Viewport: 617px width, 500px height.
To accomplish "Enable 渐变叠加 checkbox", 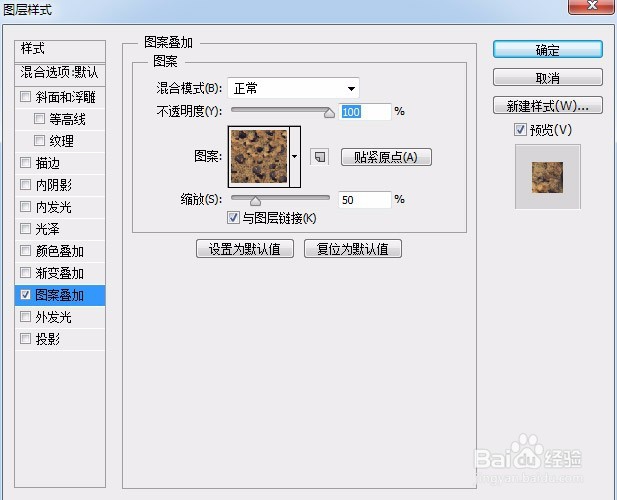I will [x=26, y=273].
